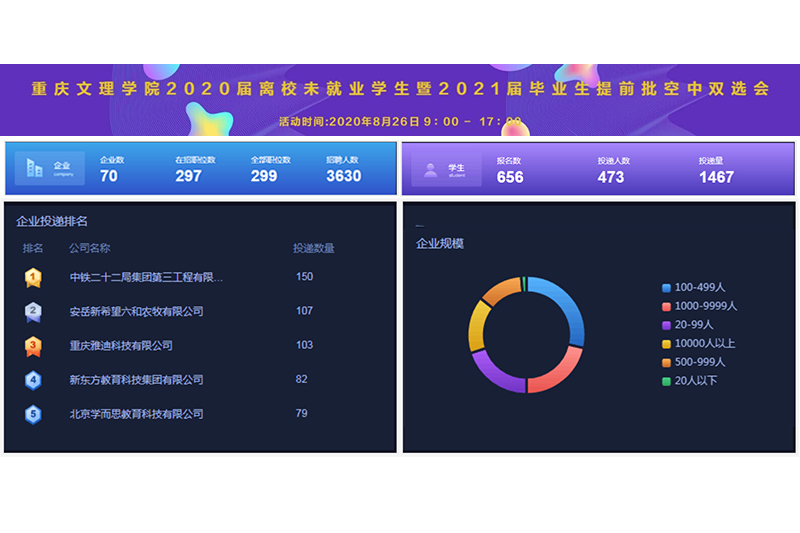Screen dimensions: 800x533
Task: Click the enterprise building icon
Action: coord(35,169)
